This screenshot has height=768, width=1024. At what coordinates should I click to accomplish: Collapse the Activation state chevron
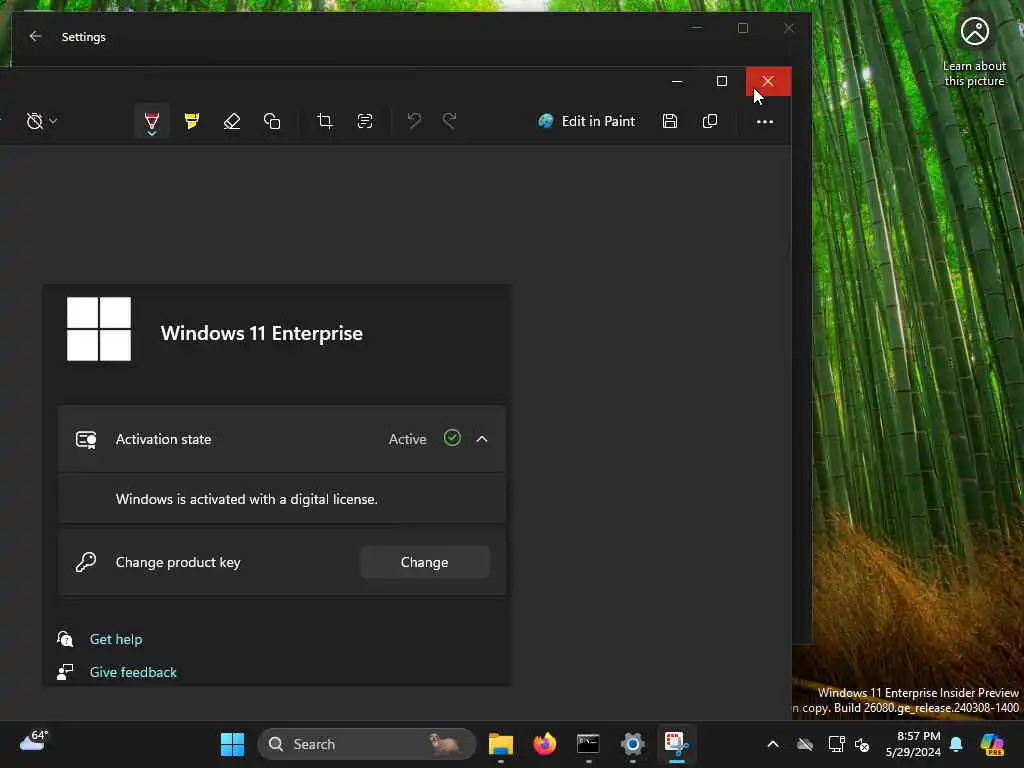pos(482,439)
